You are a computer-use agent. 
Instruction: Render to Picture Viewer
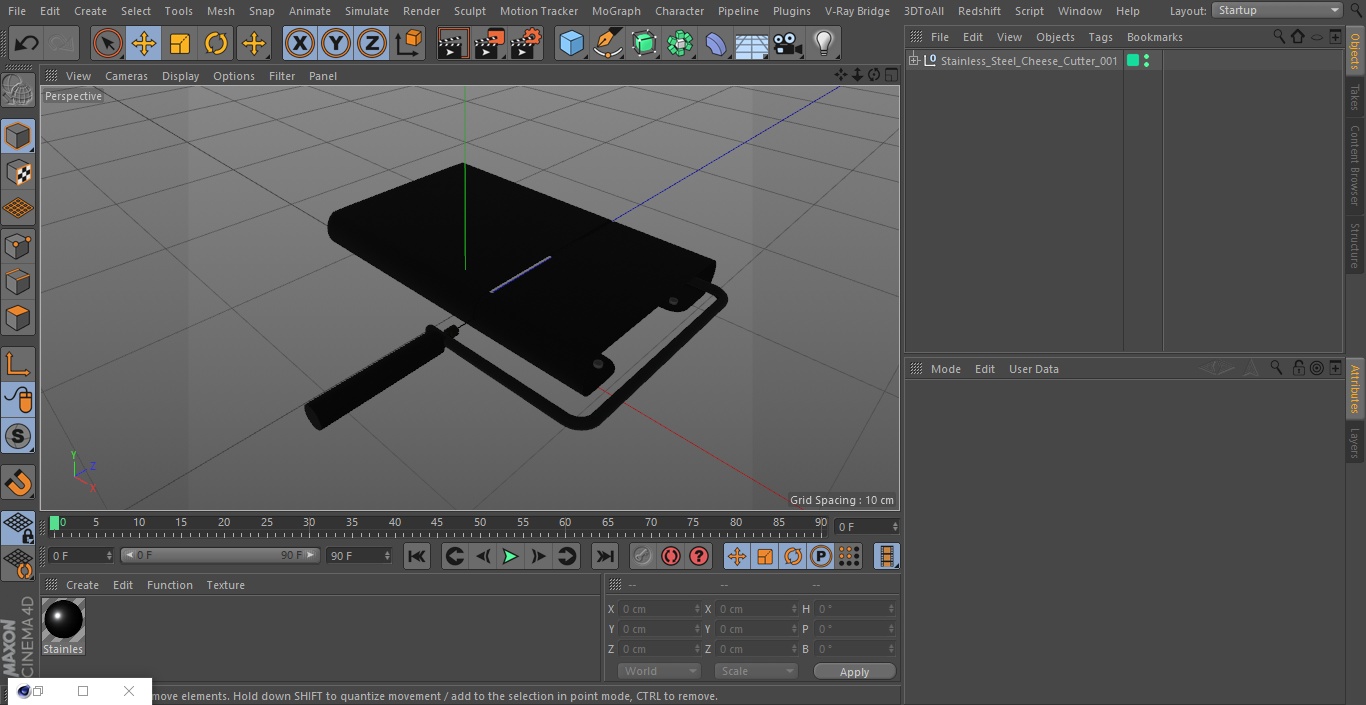point(489,44)
